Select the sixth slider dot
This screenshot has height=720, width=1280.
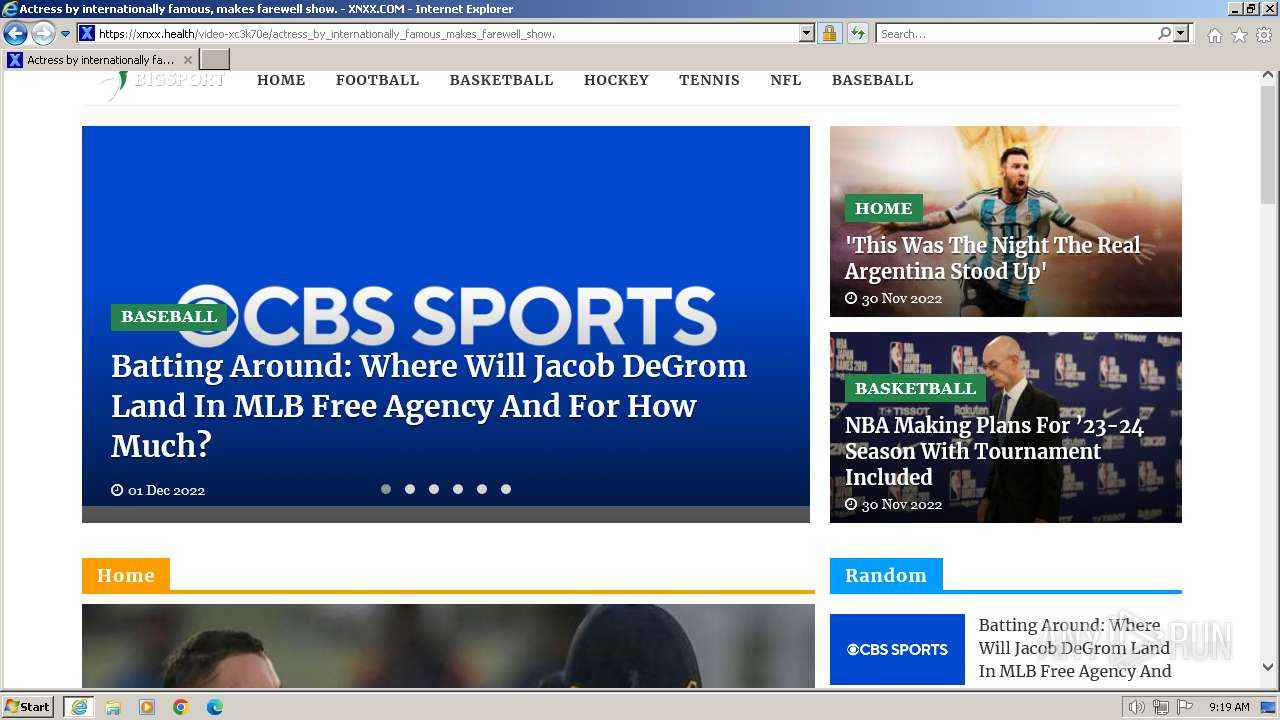pos(506,489)
